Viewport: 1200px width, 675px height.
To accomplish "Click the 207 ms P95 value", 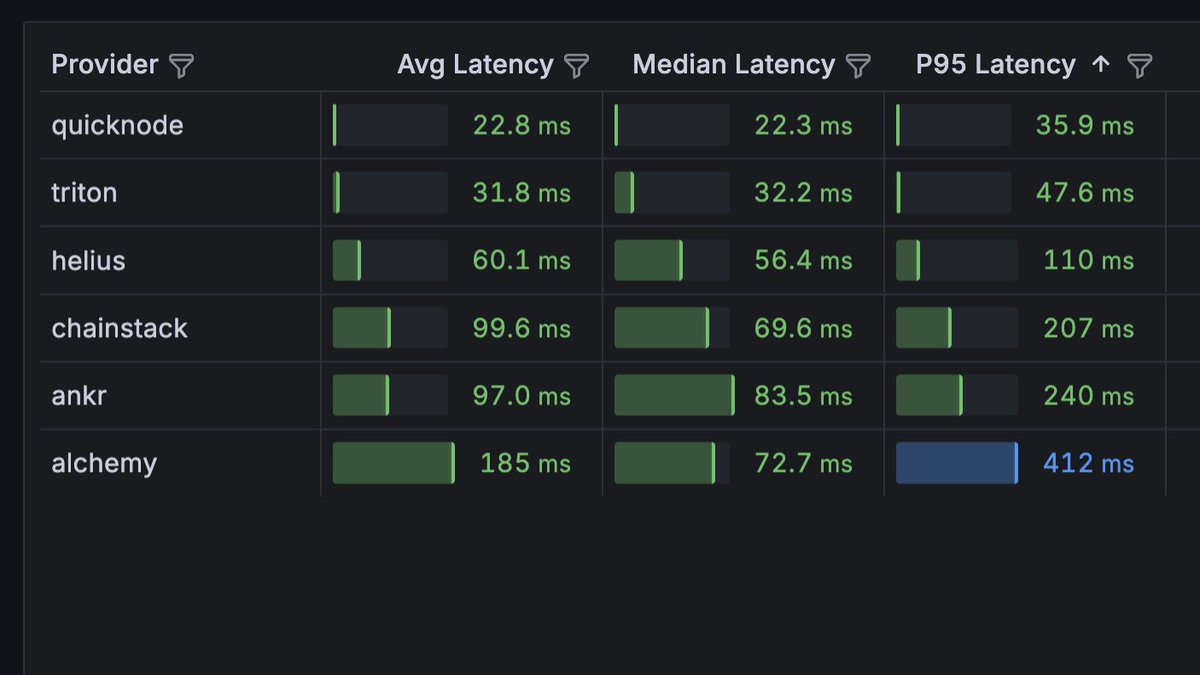I will click(x=1089, y=328).
